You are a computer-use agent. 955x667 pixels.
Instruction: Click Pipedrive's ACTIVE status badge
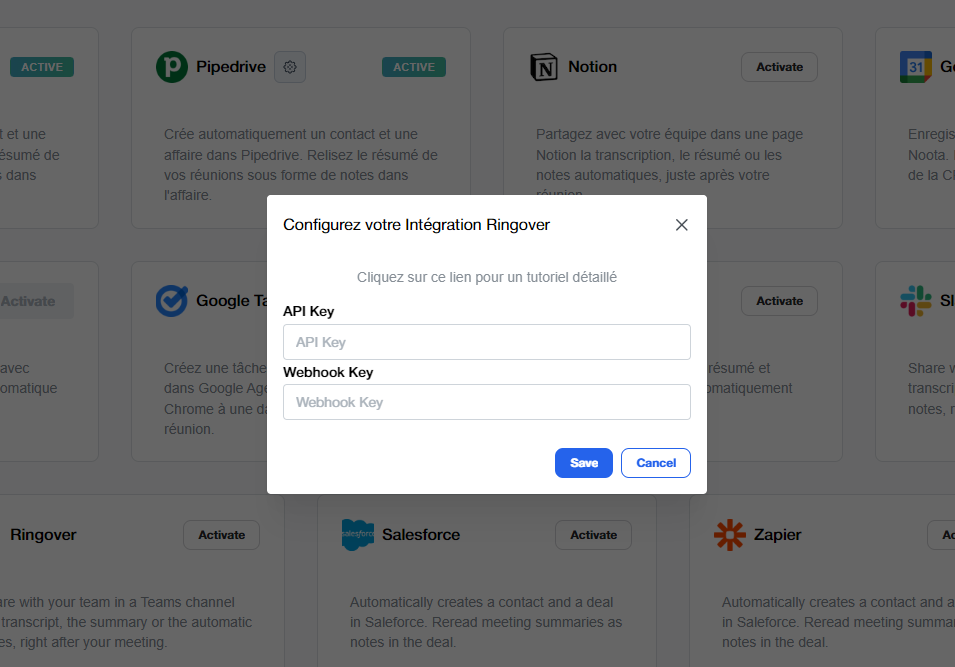click(x=414, y=67)
